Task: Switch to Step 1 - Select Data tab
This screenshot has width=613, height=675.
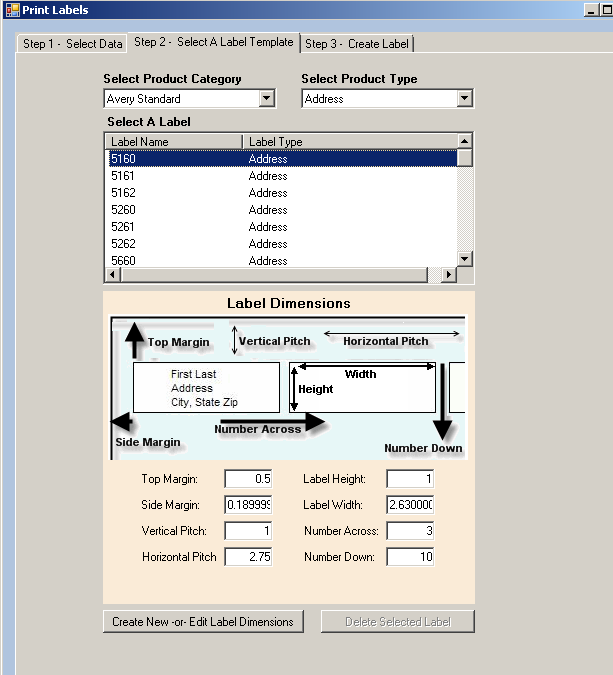Action: pyautogui.click(x=73, y=44)
